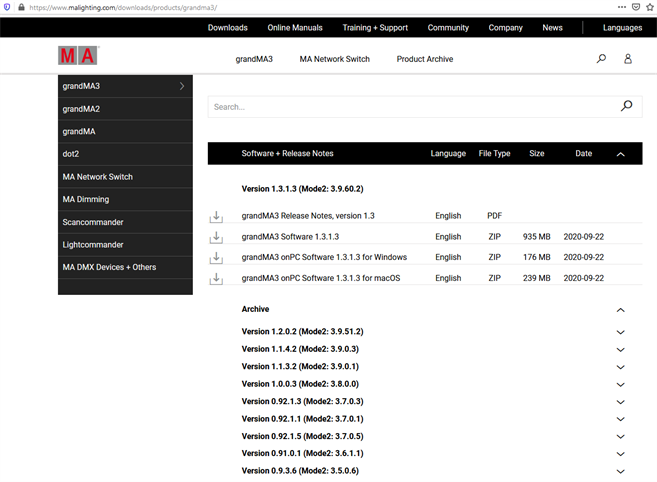Go to MA Network Switch sidebar item
Image resolution: width=657 pixels, height=482 pixels.
97,177
